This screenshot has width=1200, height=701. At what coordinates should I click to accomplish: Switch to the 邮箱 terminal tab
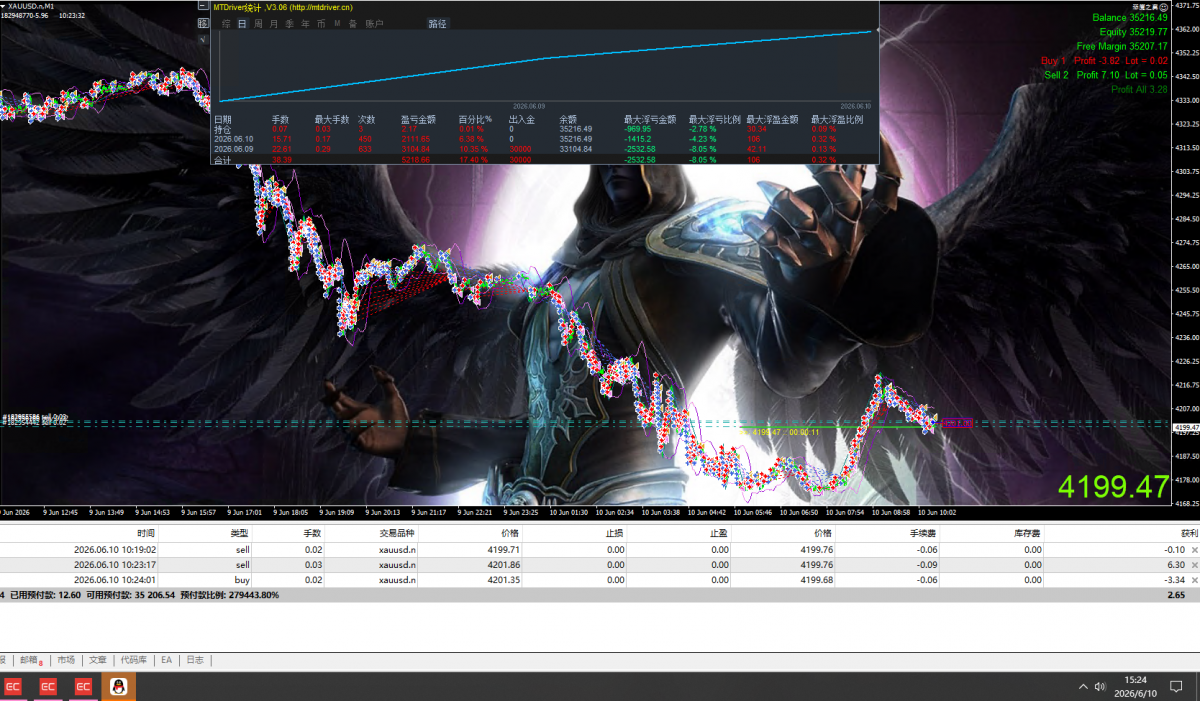pos(30,660)
